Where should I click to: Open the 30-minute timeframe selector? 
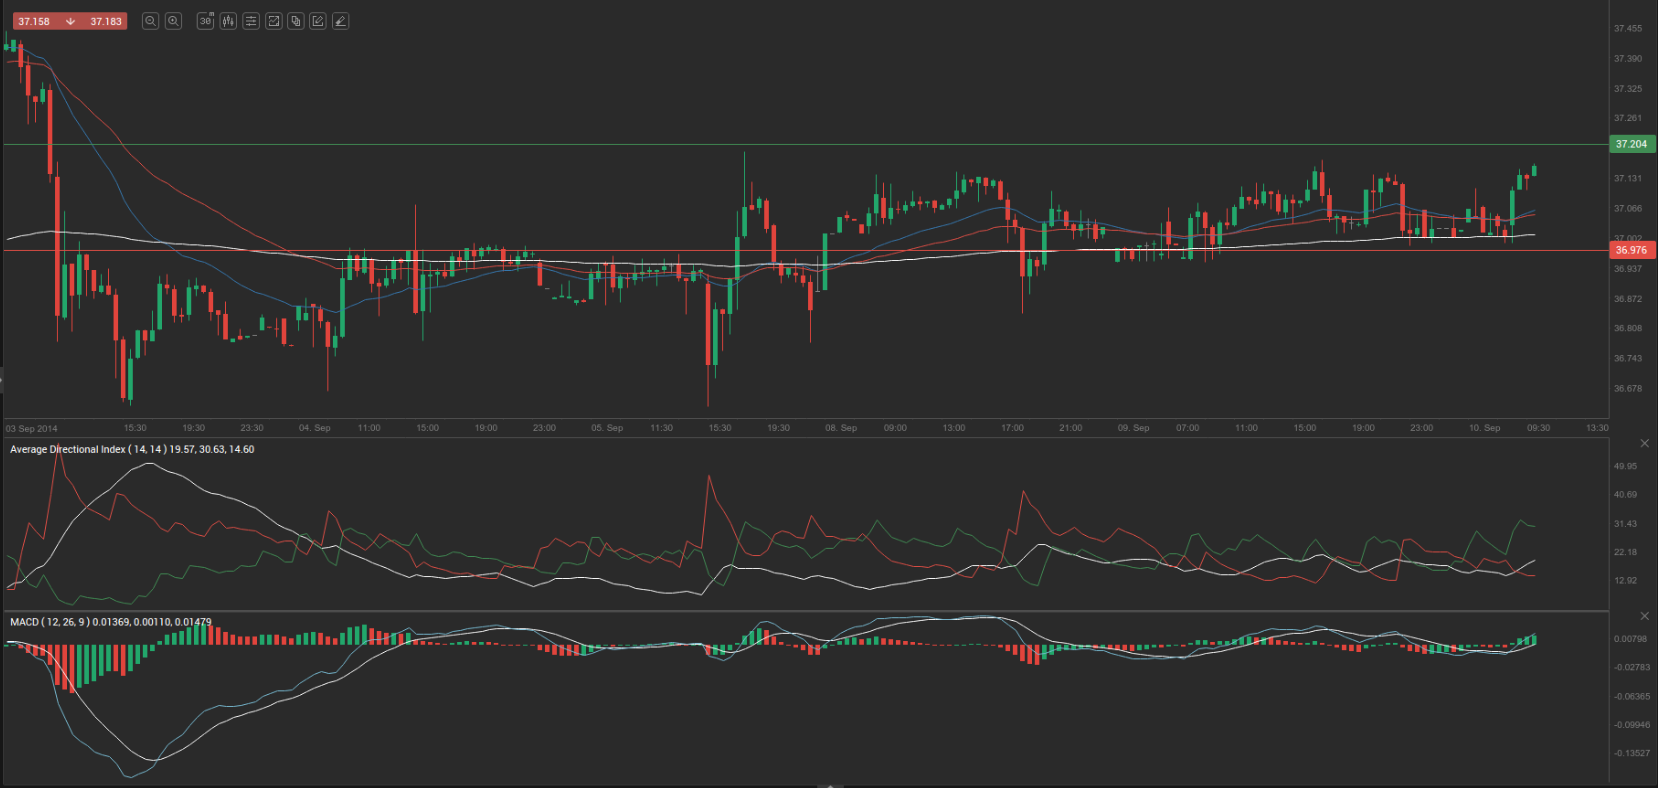[x=205, y=21]
